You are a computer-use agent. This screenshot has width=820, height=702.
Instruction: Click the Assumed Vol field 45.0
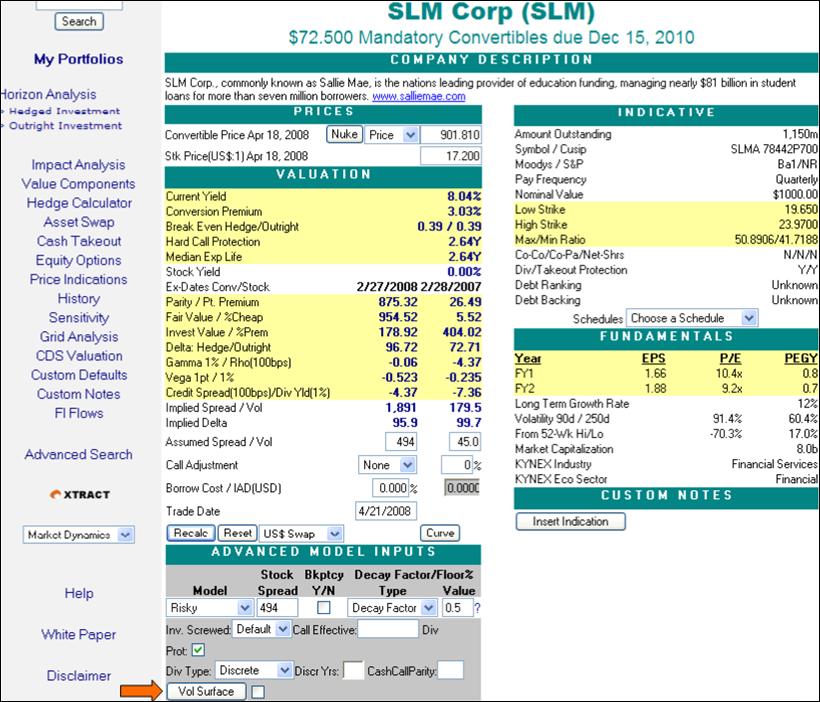point(464,442)
